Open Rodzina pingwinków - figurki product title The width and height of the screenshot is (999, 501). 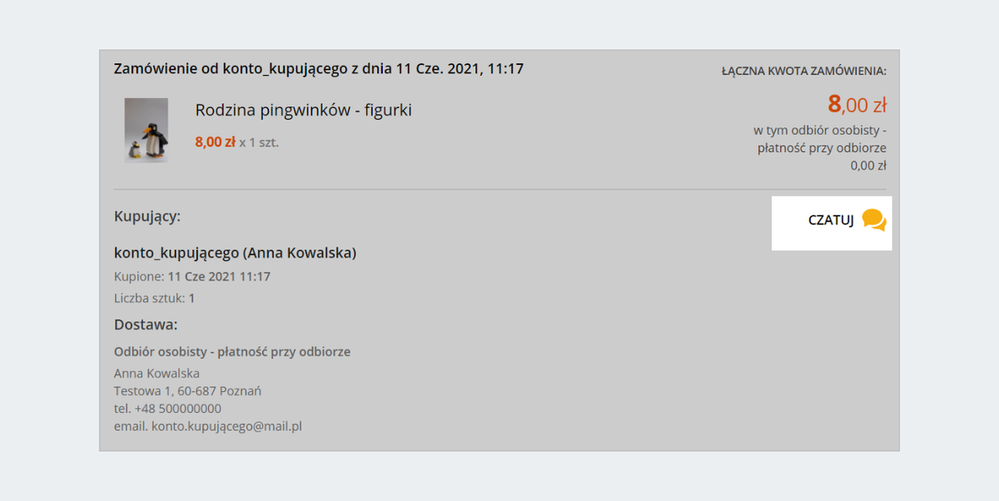coord(303,110)
